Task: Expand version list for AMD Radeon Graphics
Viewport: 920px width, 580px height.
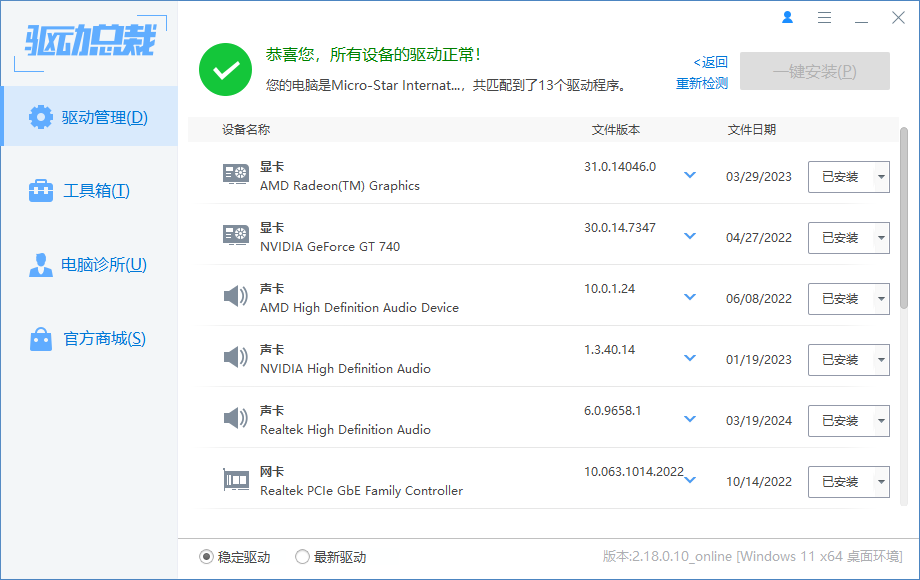Action: pyautogui.click(x=689, y=175)
